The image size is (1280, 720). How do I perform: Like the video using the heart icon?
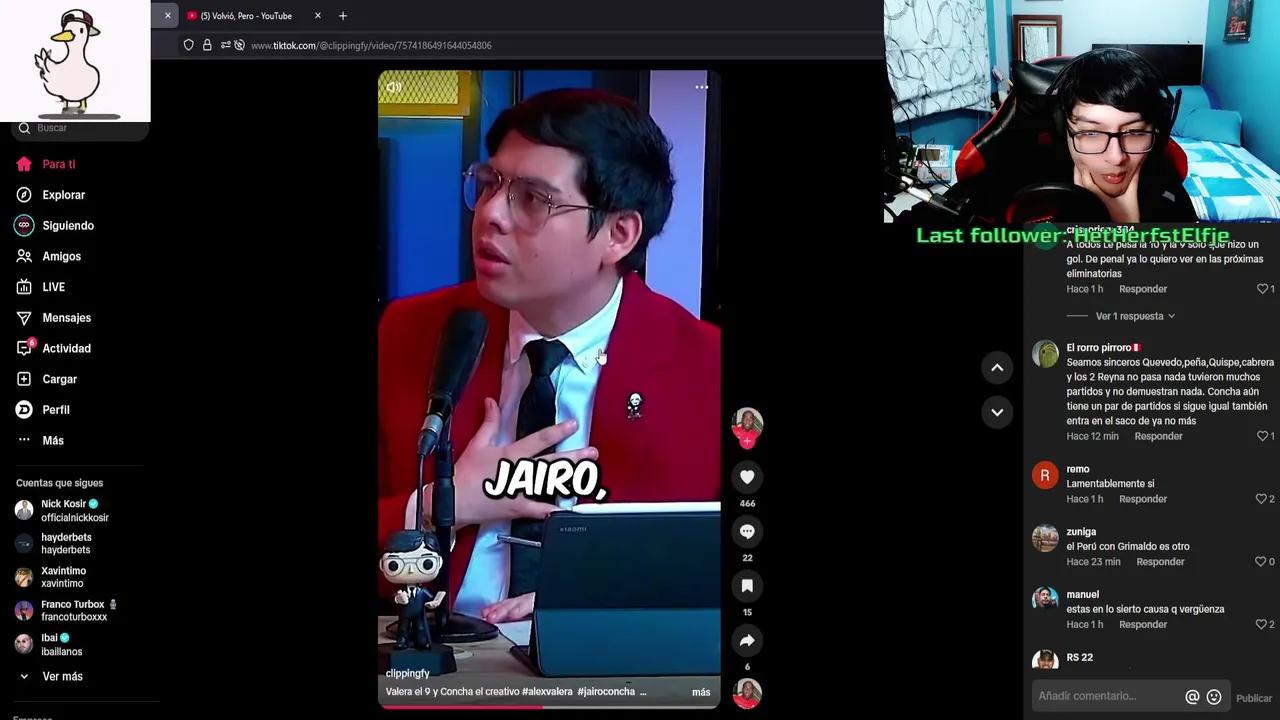pos(747,477)
